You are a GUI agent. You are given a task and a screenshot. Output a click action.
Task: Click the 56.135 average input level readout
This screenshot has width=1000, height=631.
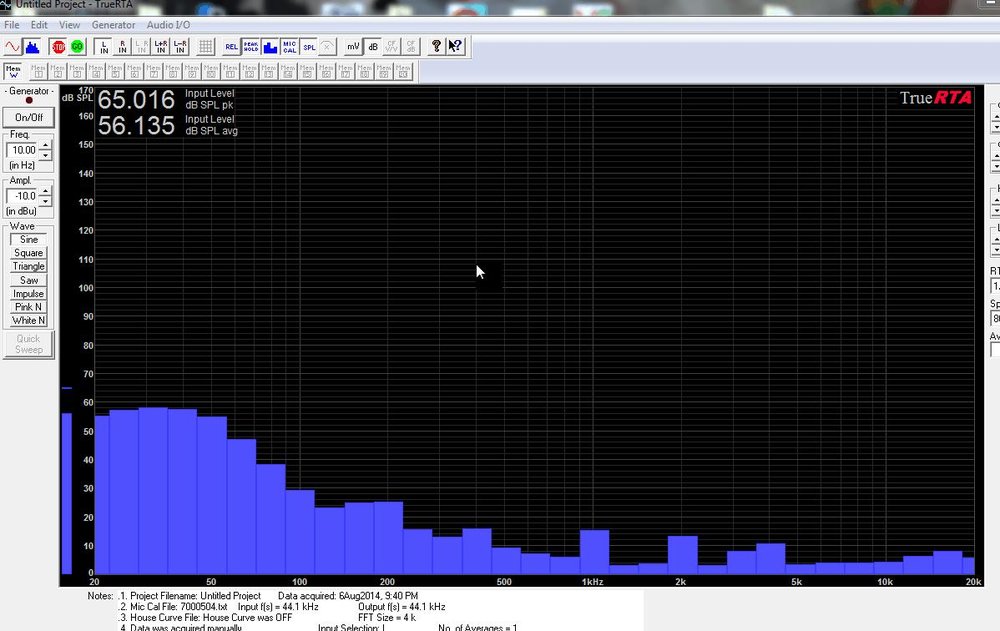pyautogui.click(x=136, y=126)
